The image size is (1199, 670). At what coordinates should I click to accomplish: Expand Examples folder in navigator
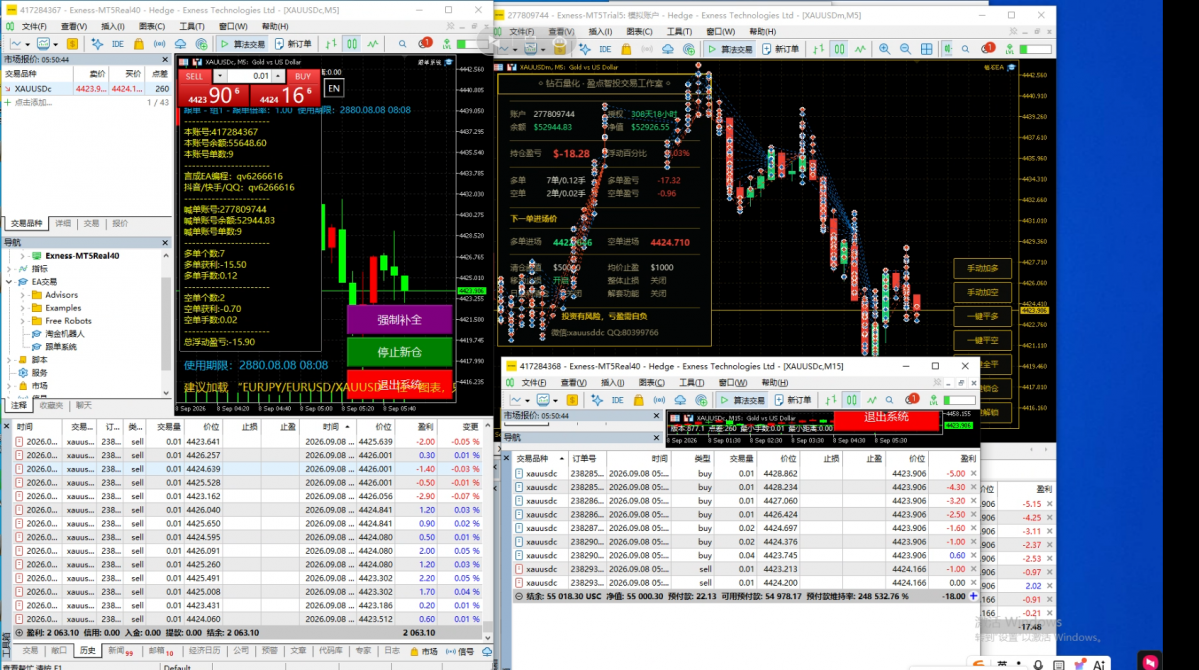tap(22, 308)
